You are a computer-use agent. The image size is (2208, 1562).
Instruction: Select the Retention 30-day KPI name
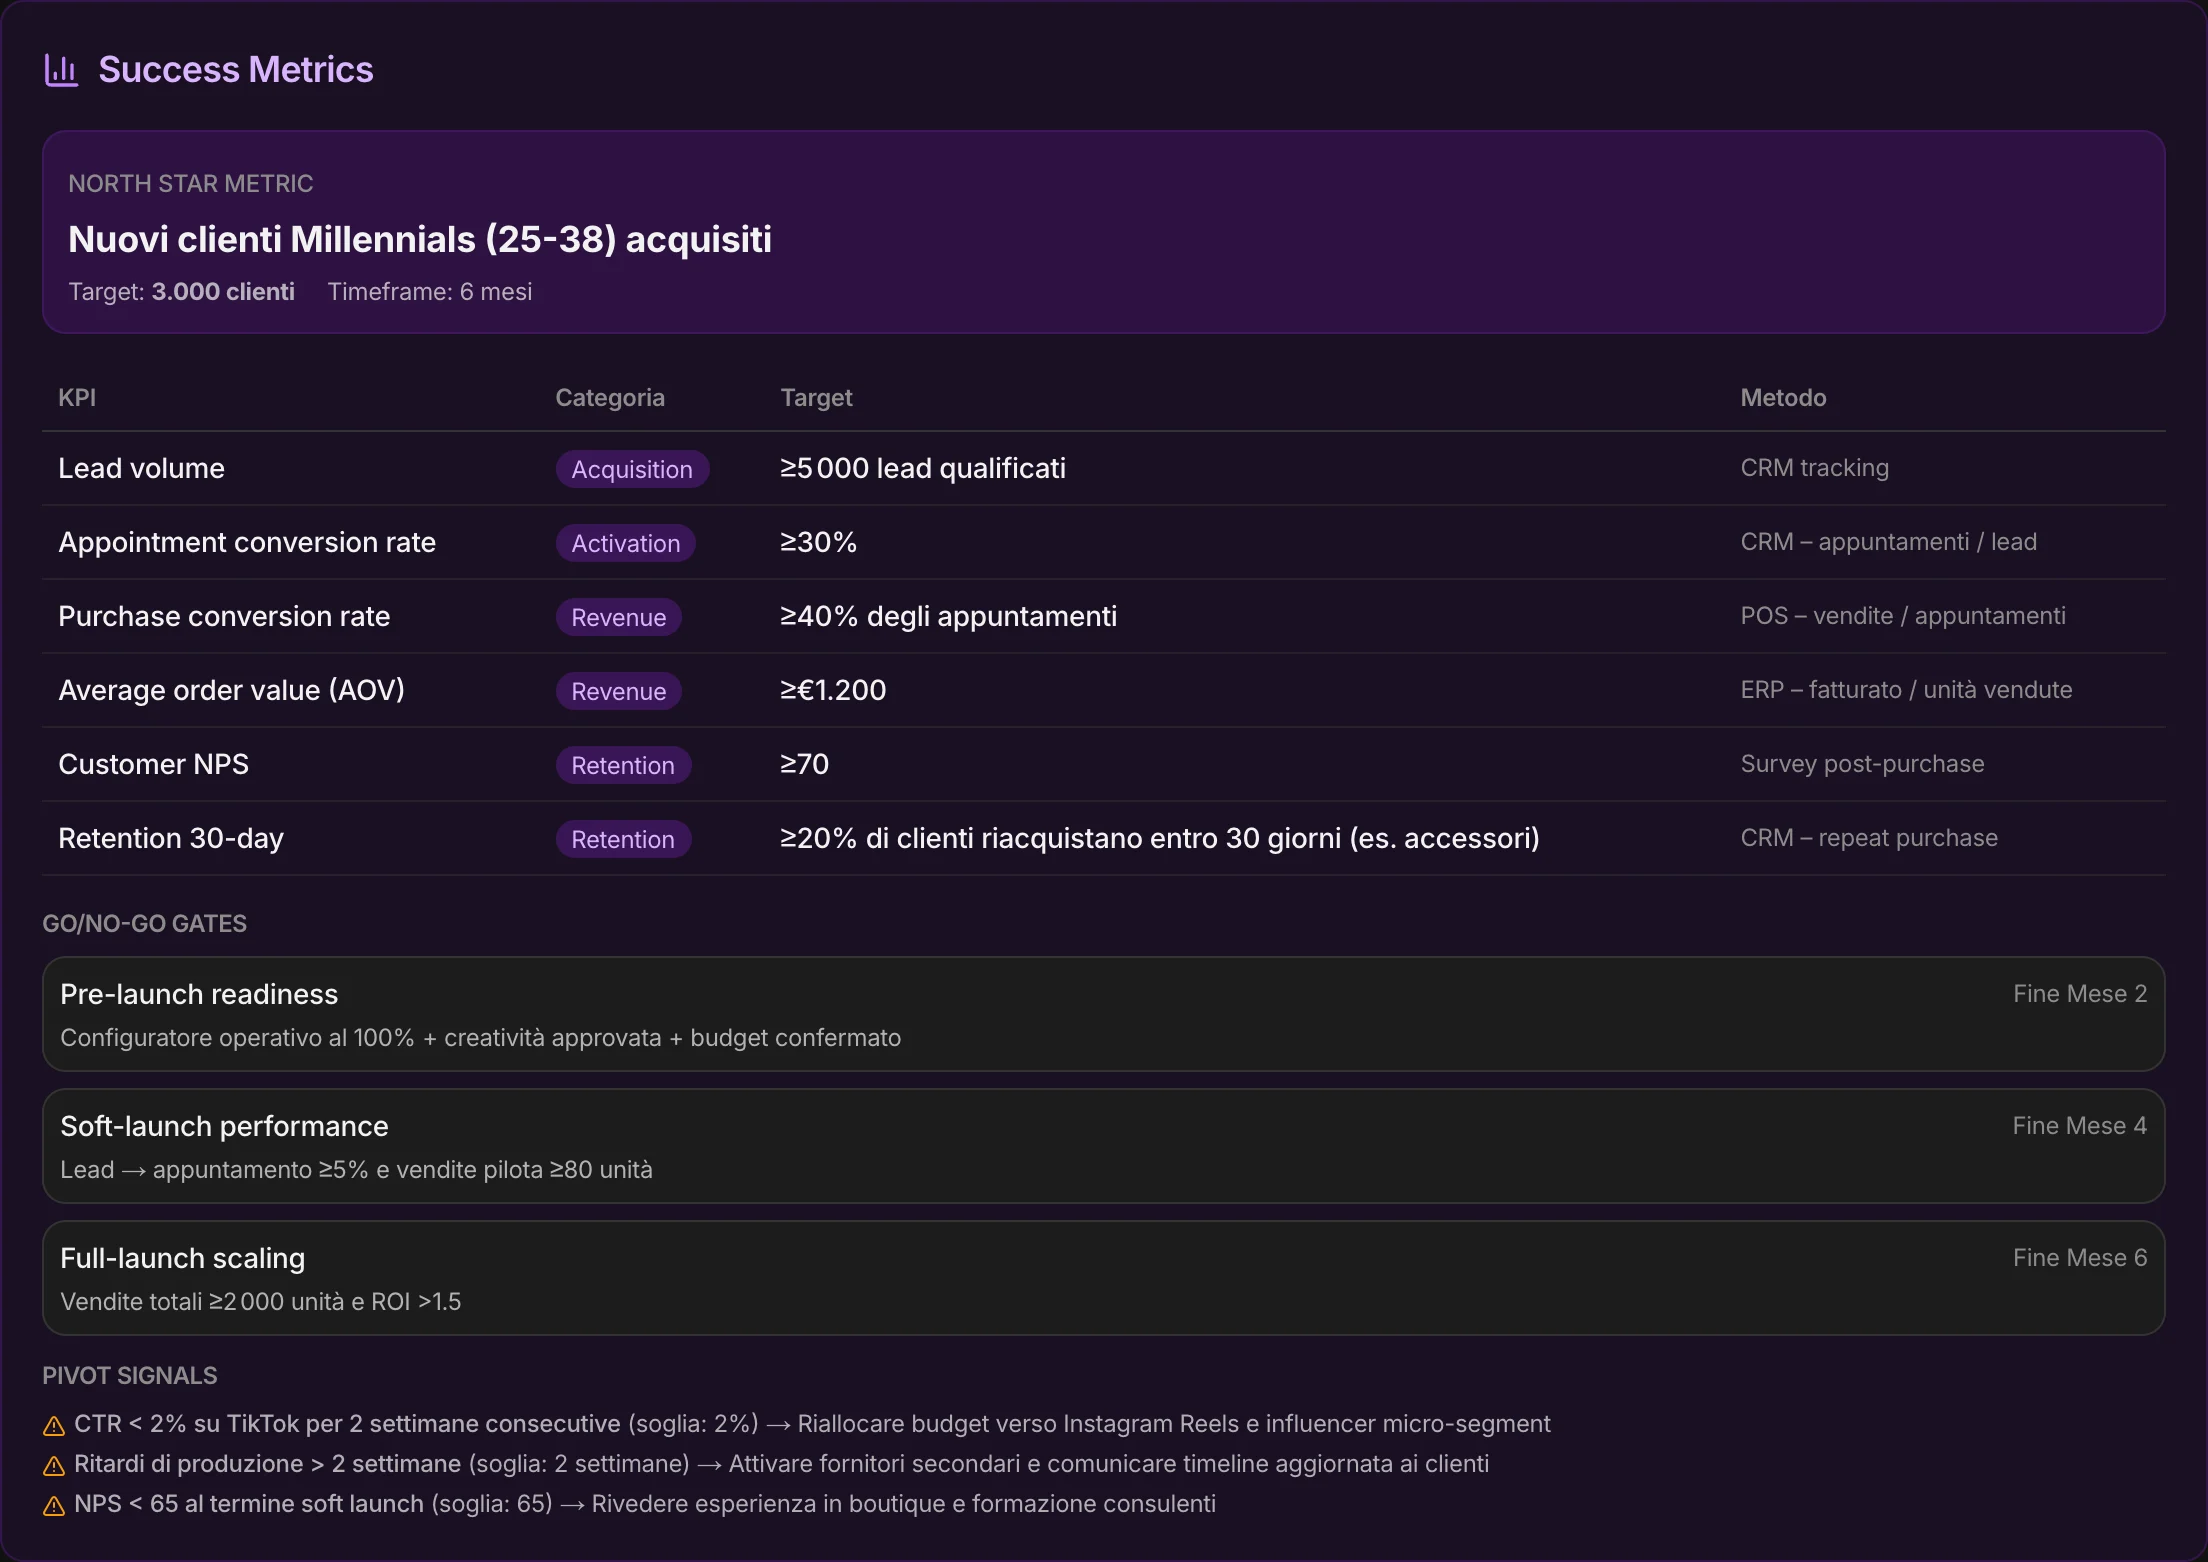[x=171, y=838]
